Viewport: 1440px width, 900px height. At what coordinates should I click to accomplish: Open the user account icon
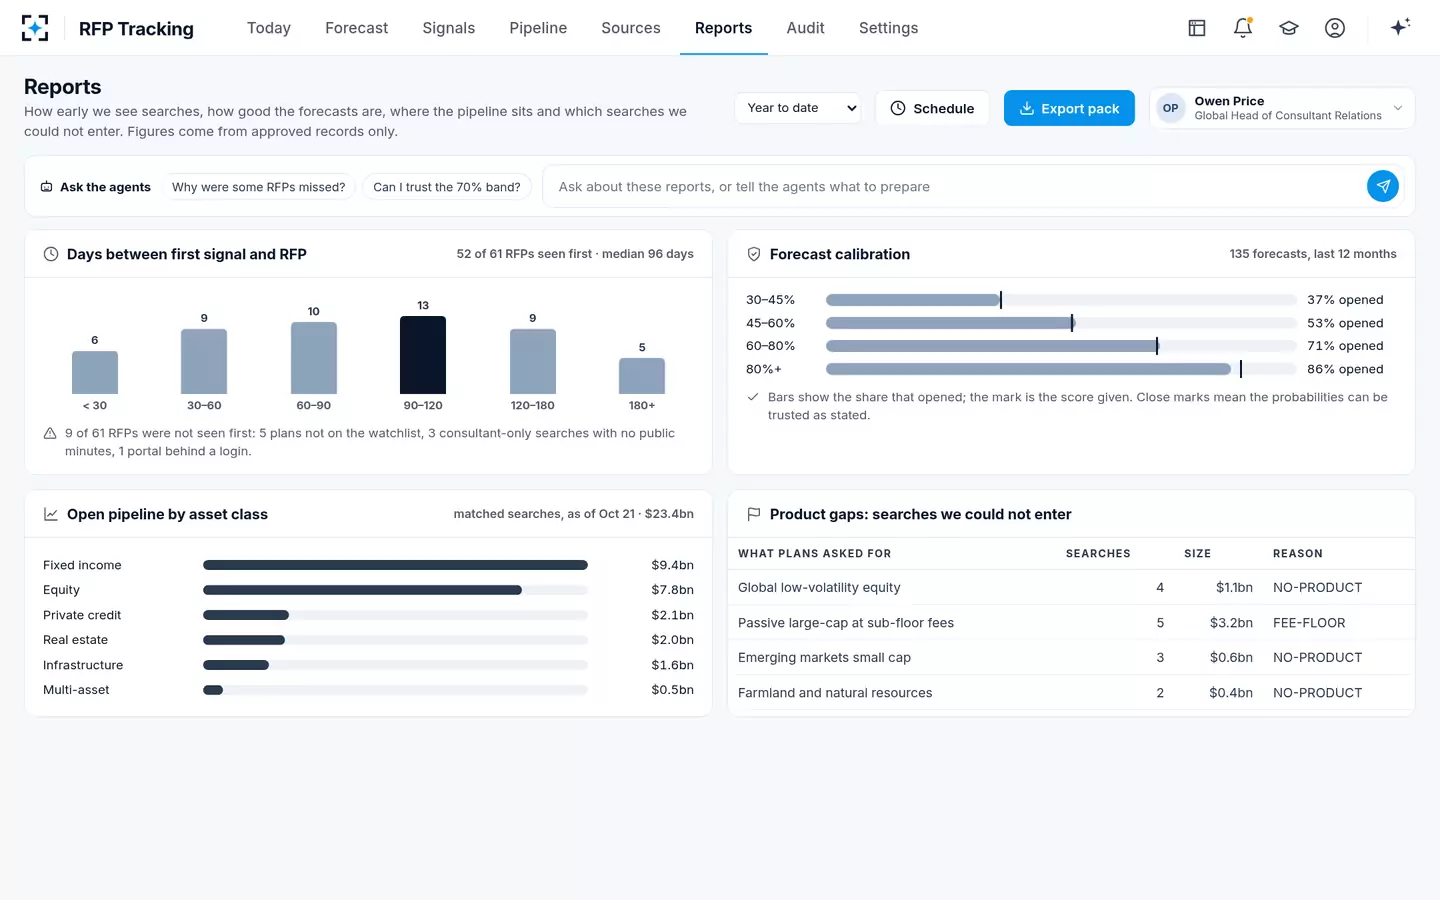(x=1335, y=28)
